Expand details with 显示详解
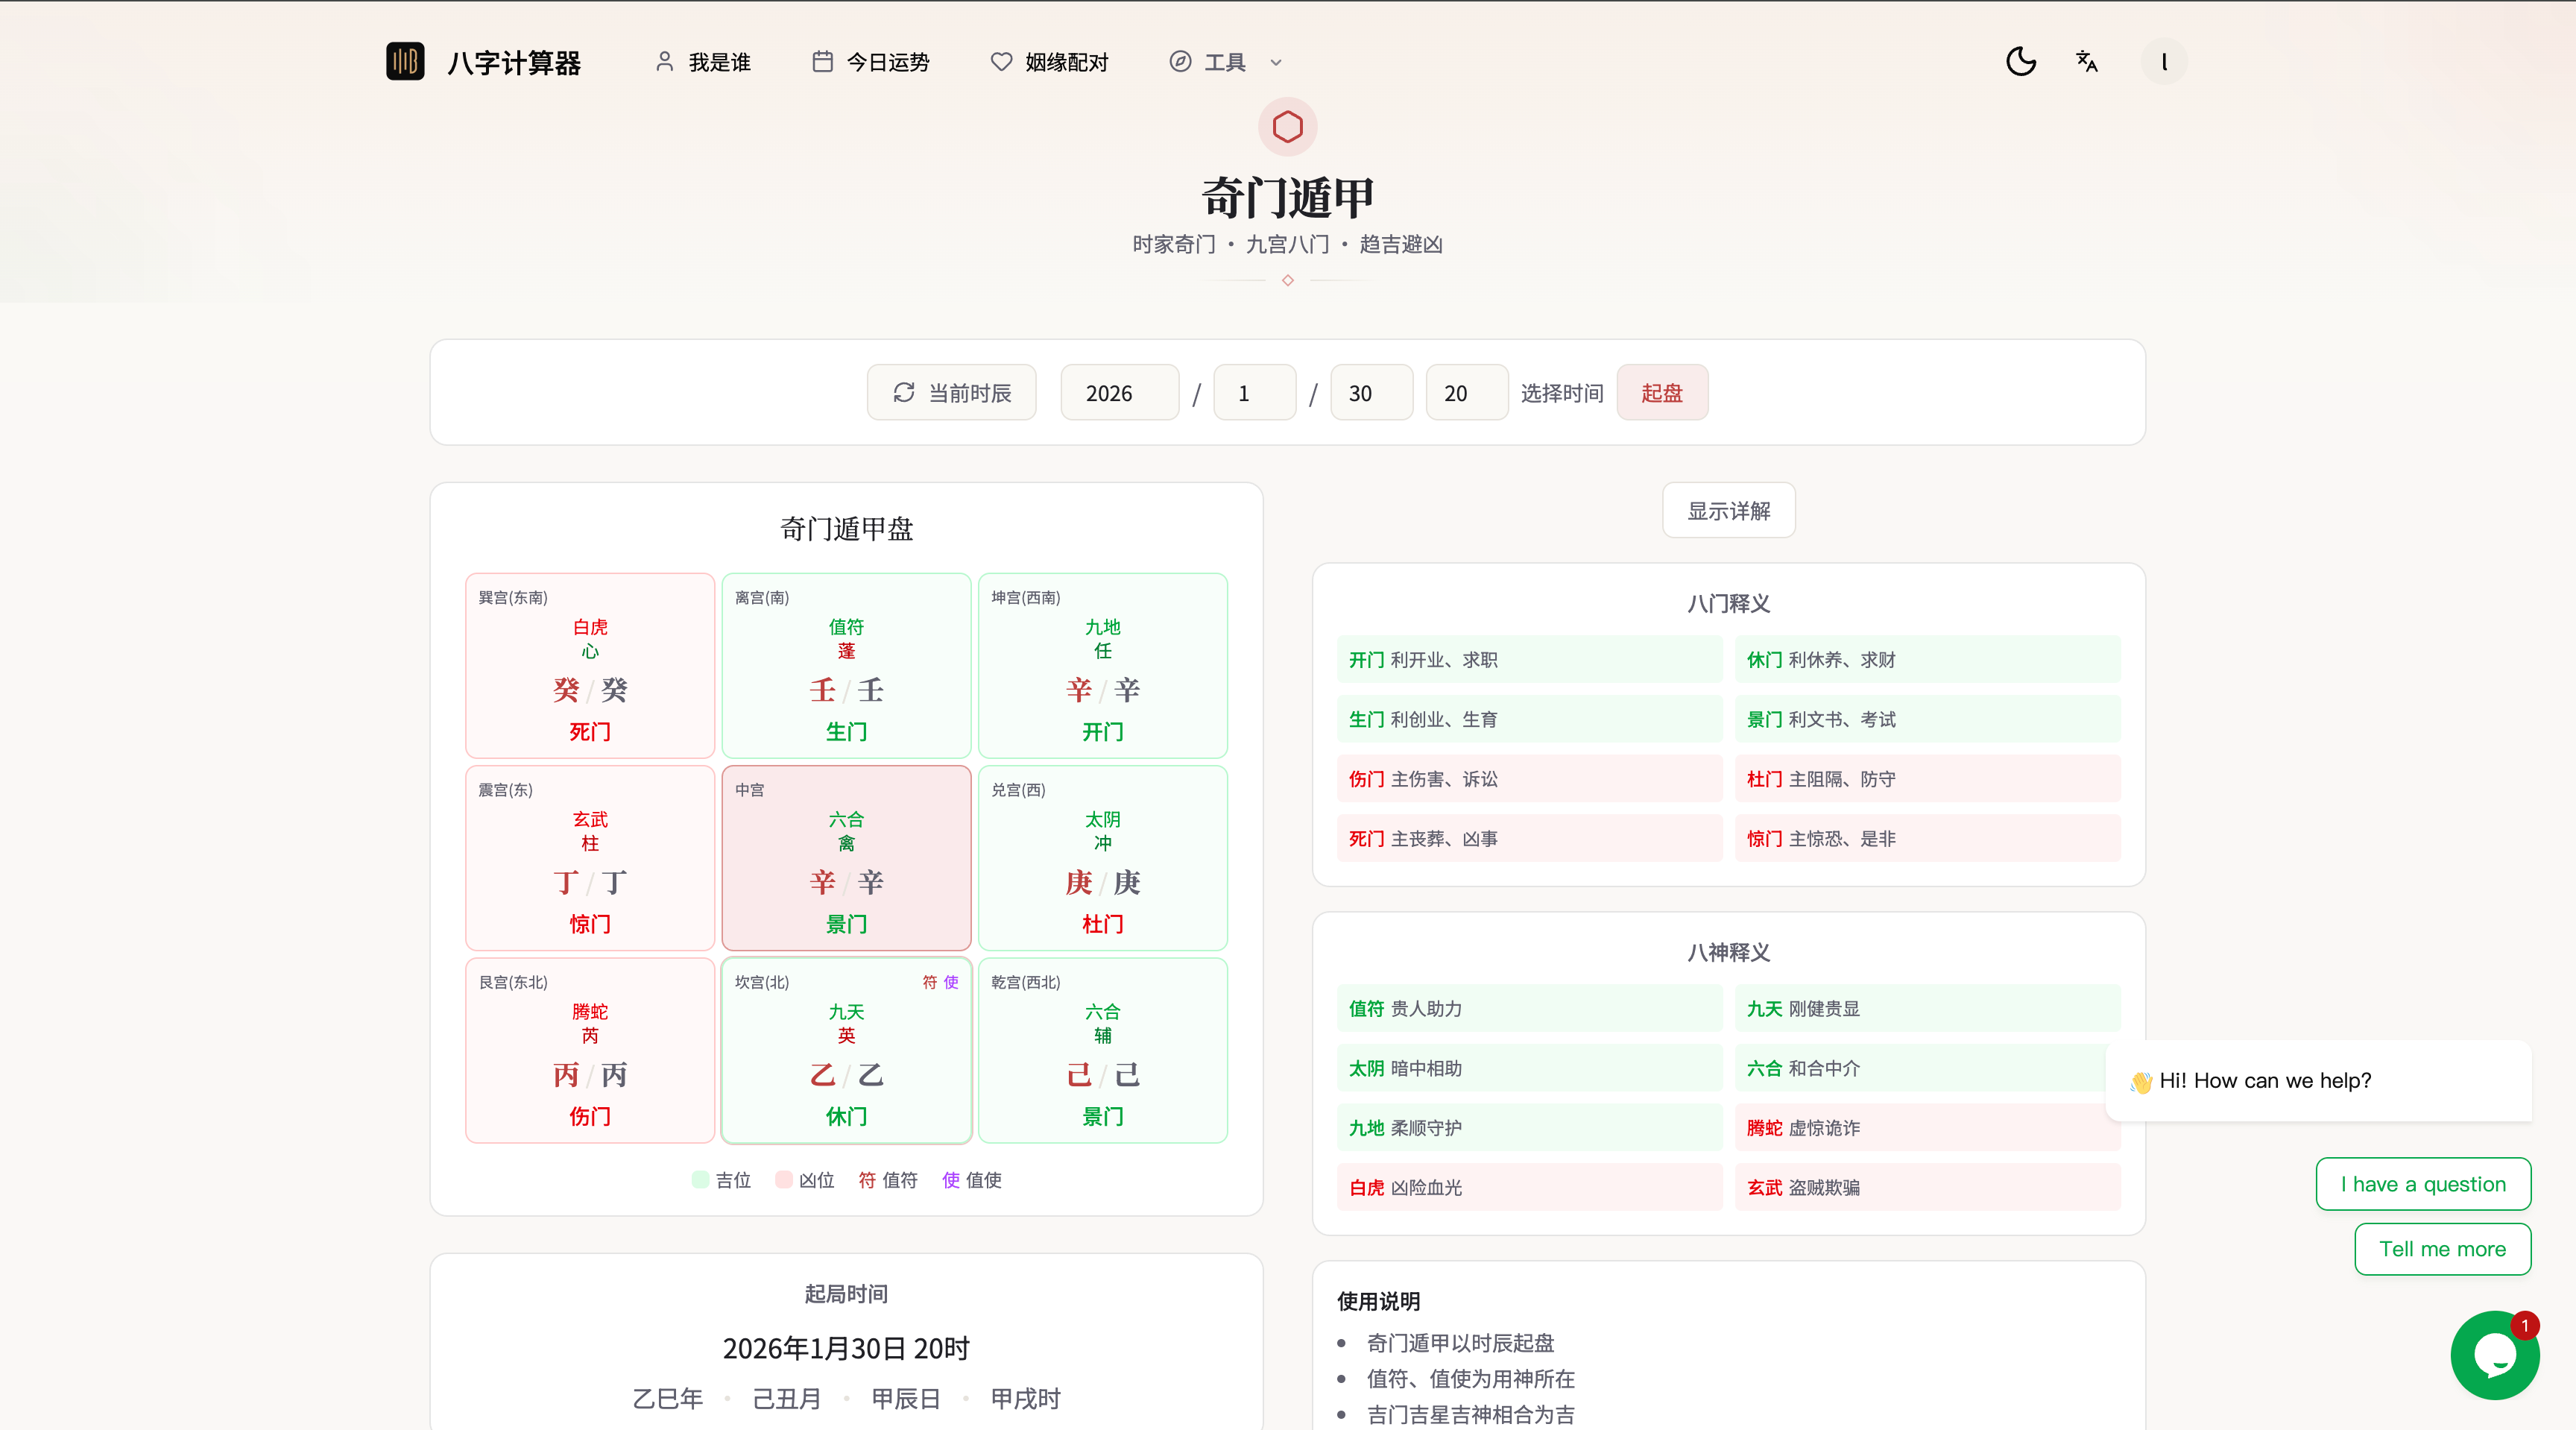Image resolution: width=2576 pixels, height=1430 pixels. coord(1728,510)
